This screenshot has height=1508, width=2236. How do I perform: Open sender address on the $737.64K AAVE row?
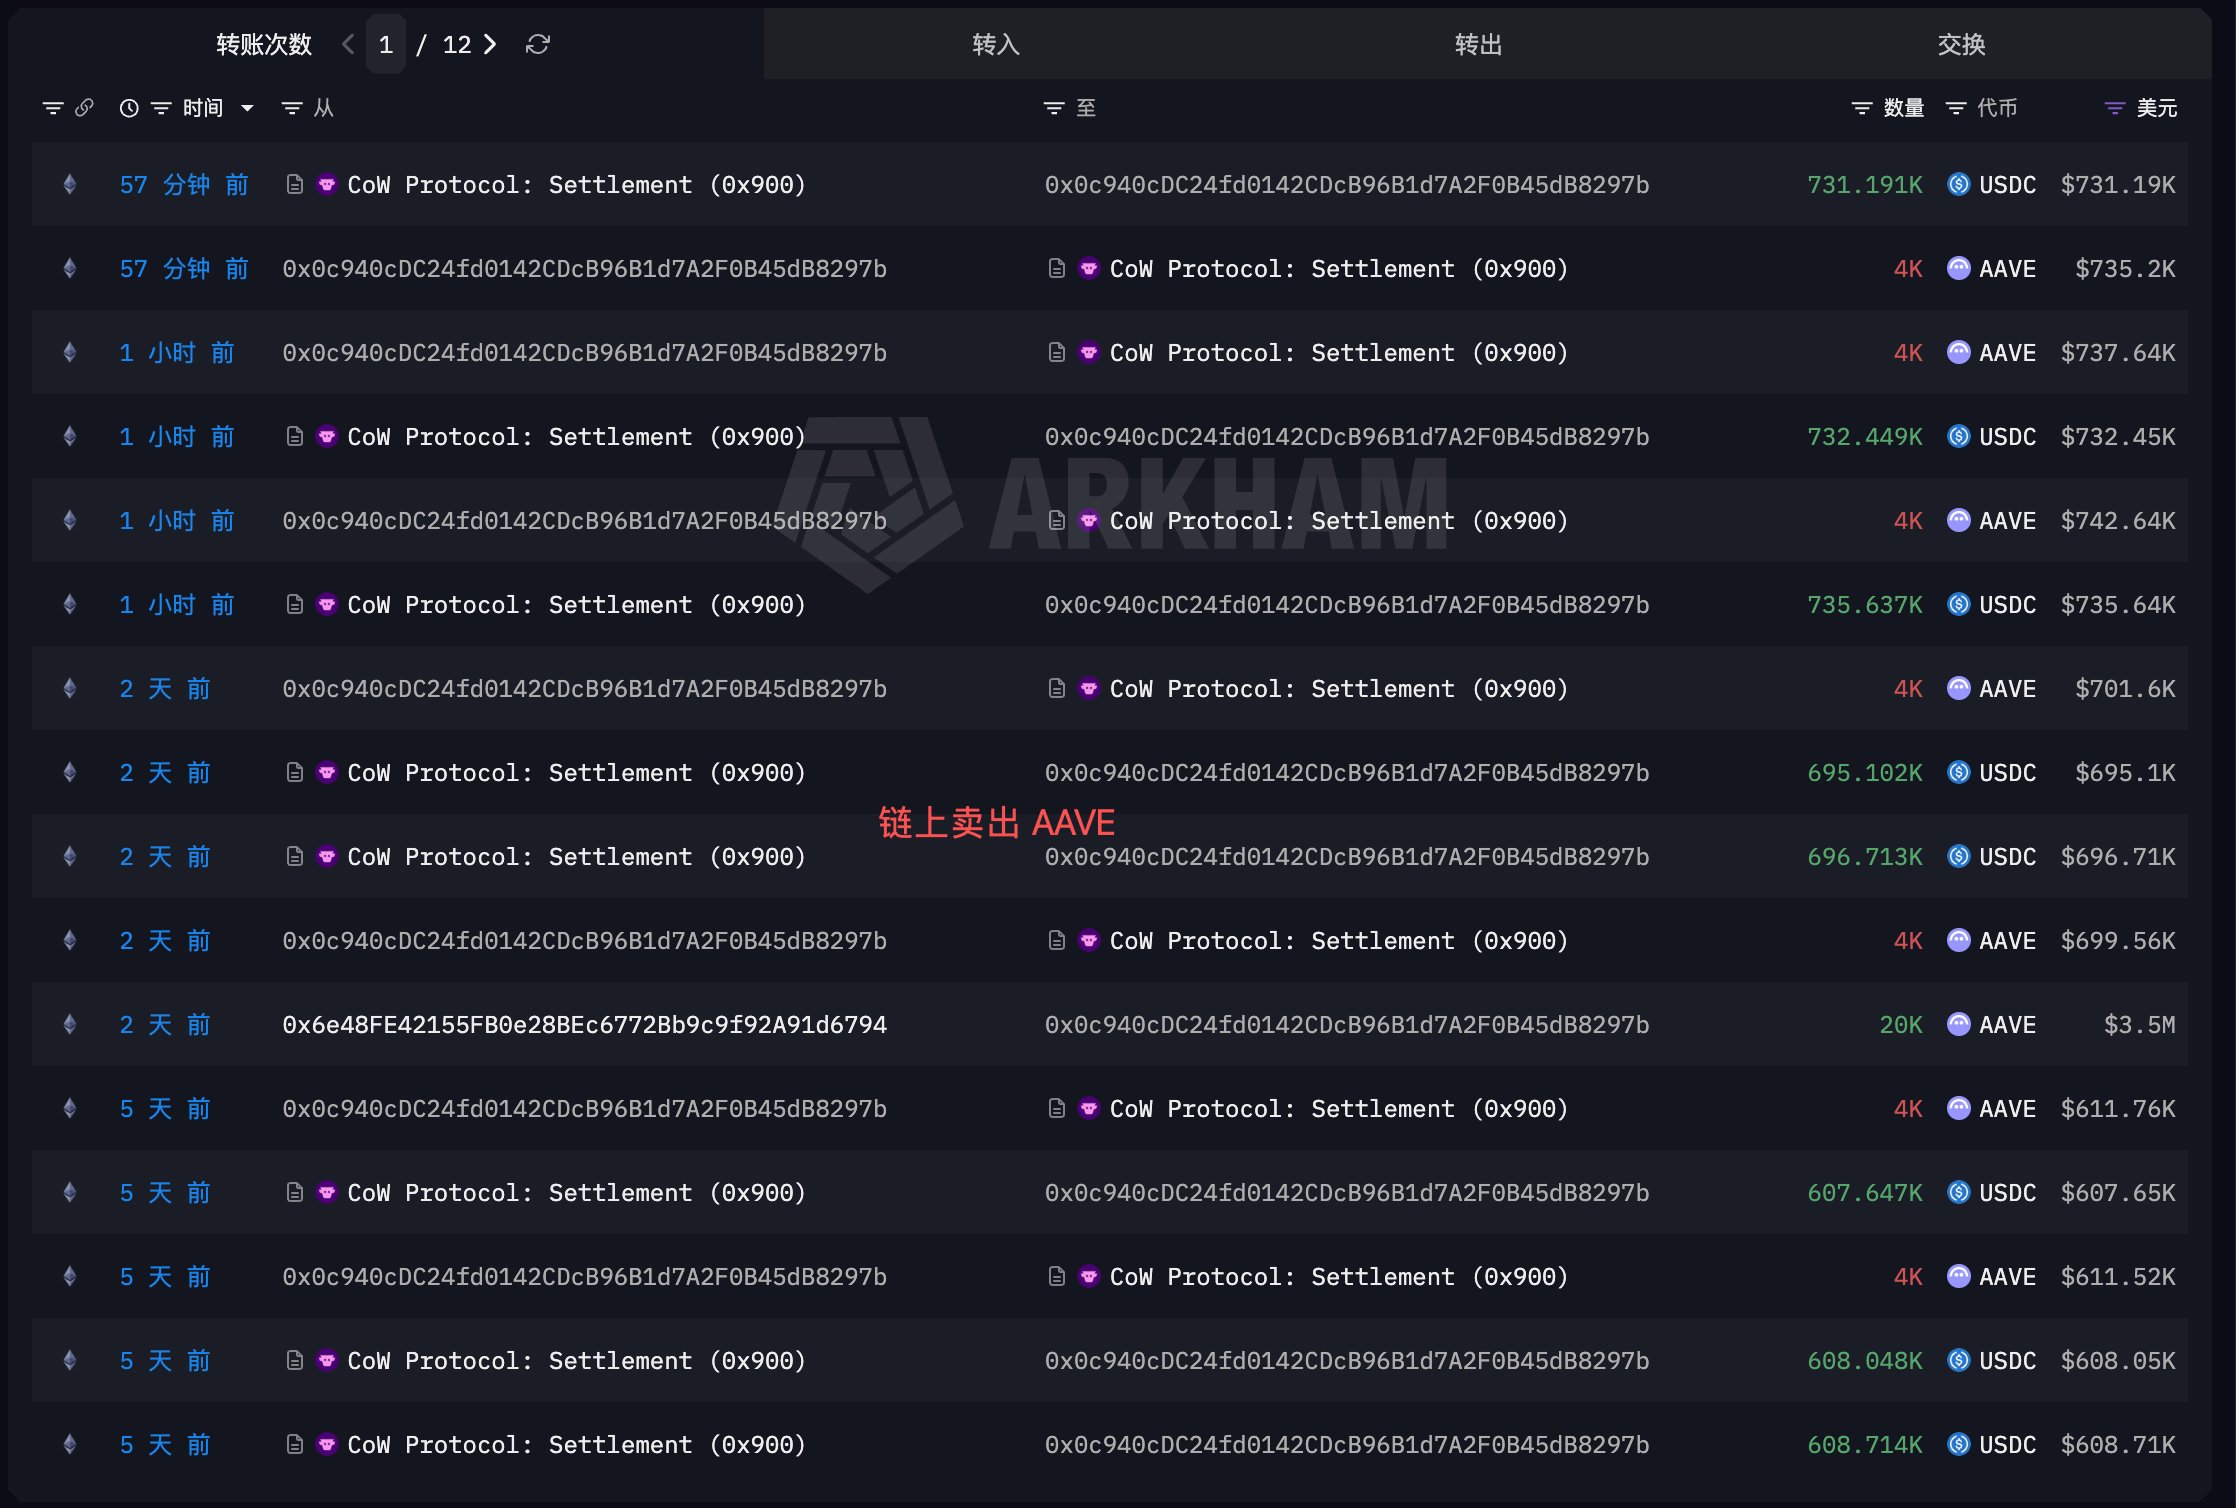tap(584, 352)
